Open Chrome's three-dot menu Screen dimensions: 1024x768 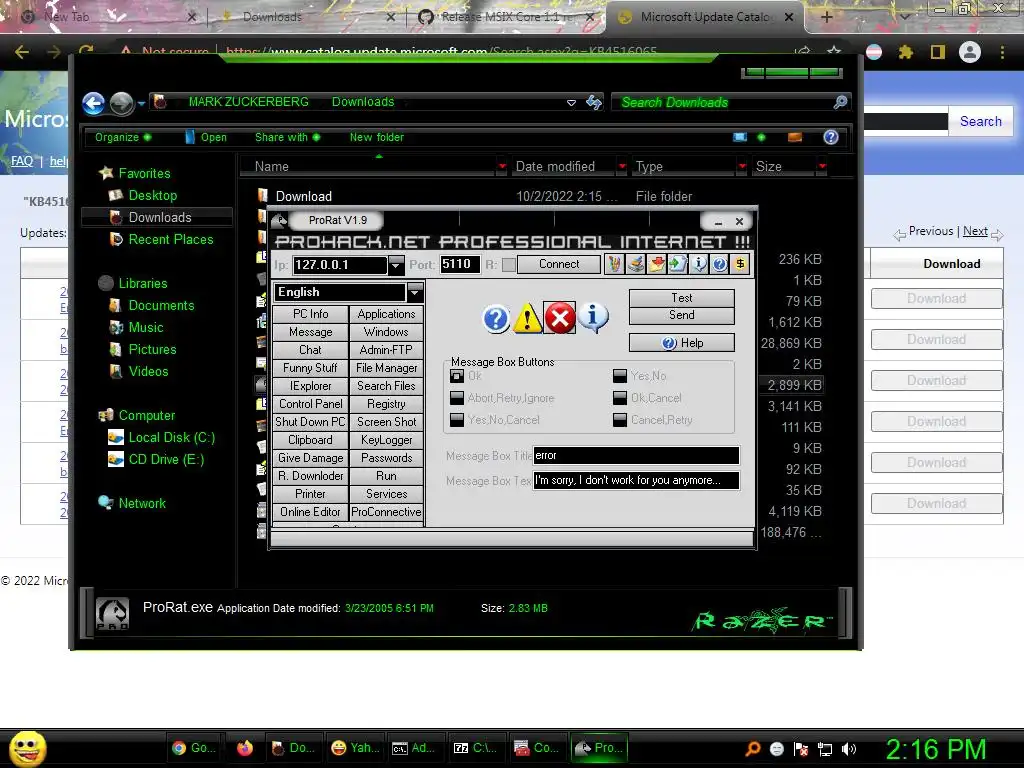(1002, 52)
